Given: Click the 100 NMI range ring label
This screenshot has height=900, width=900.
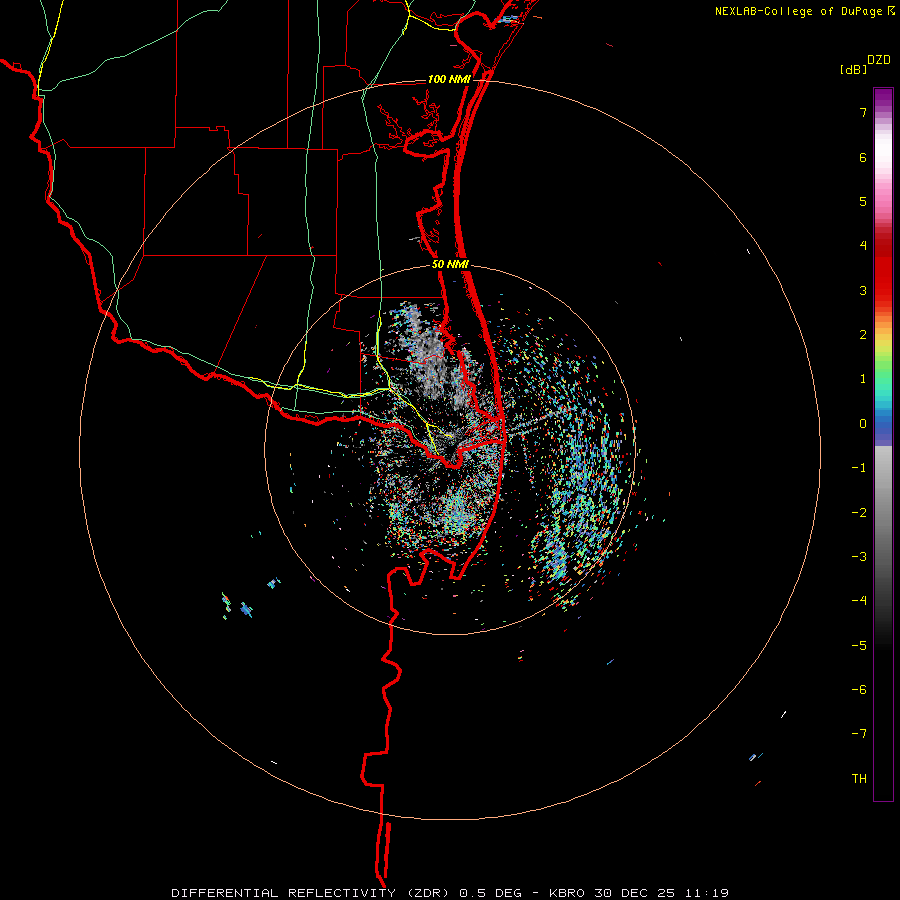Looking at the screenshot, I should pyautogui.click(x=449, y=79).
